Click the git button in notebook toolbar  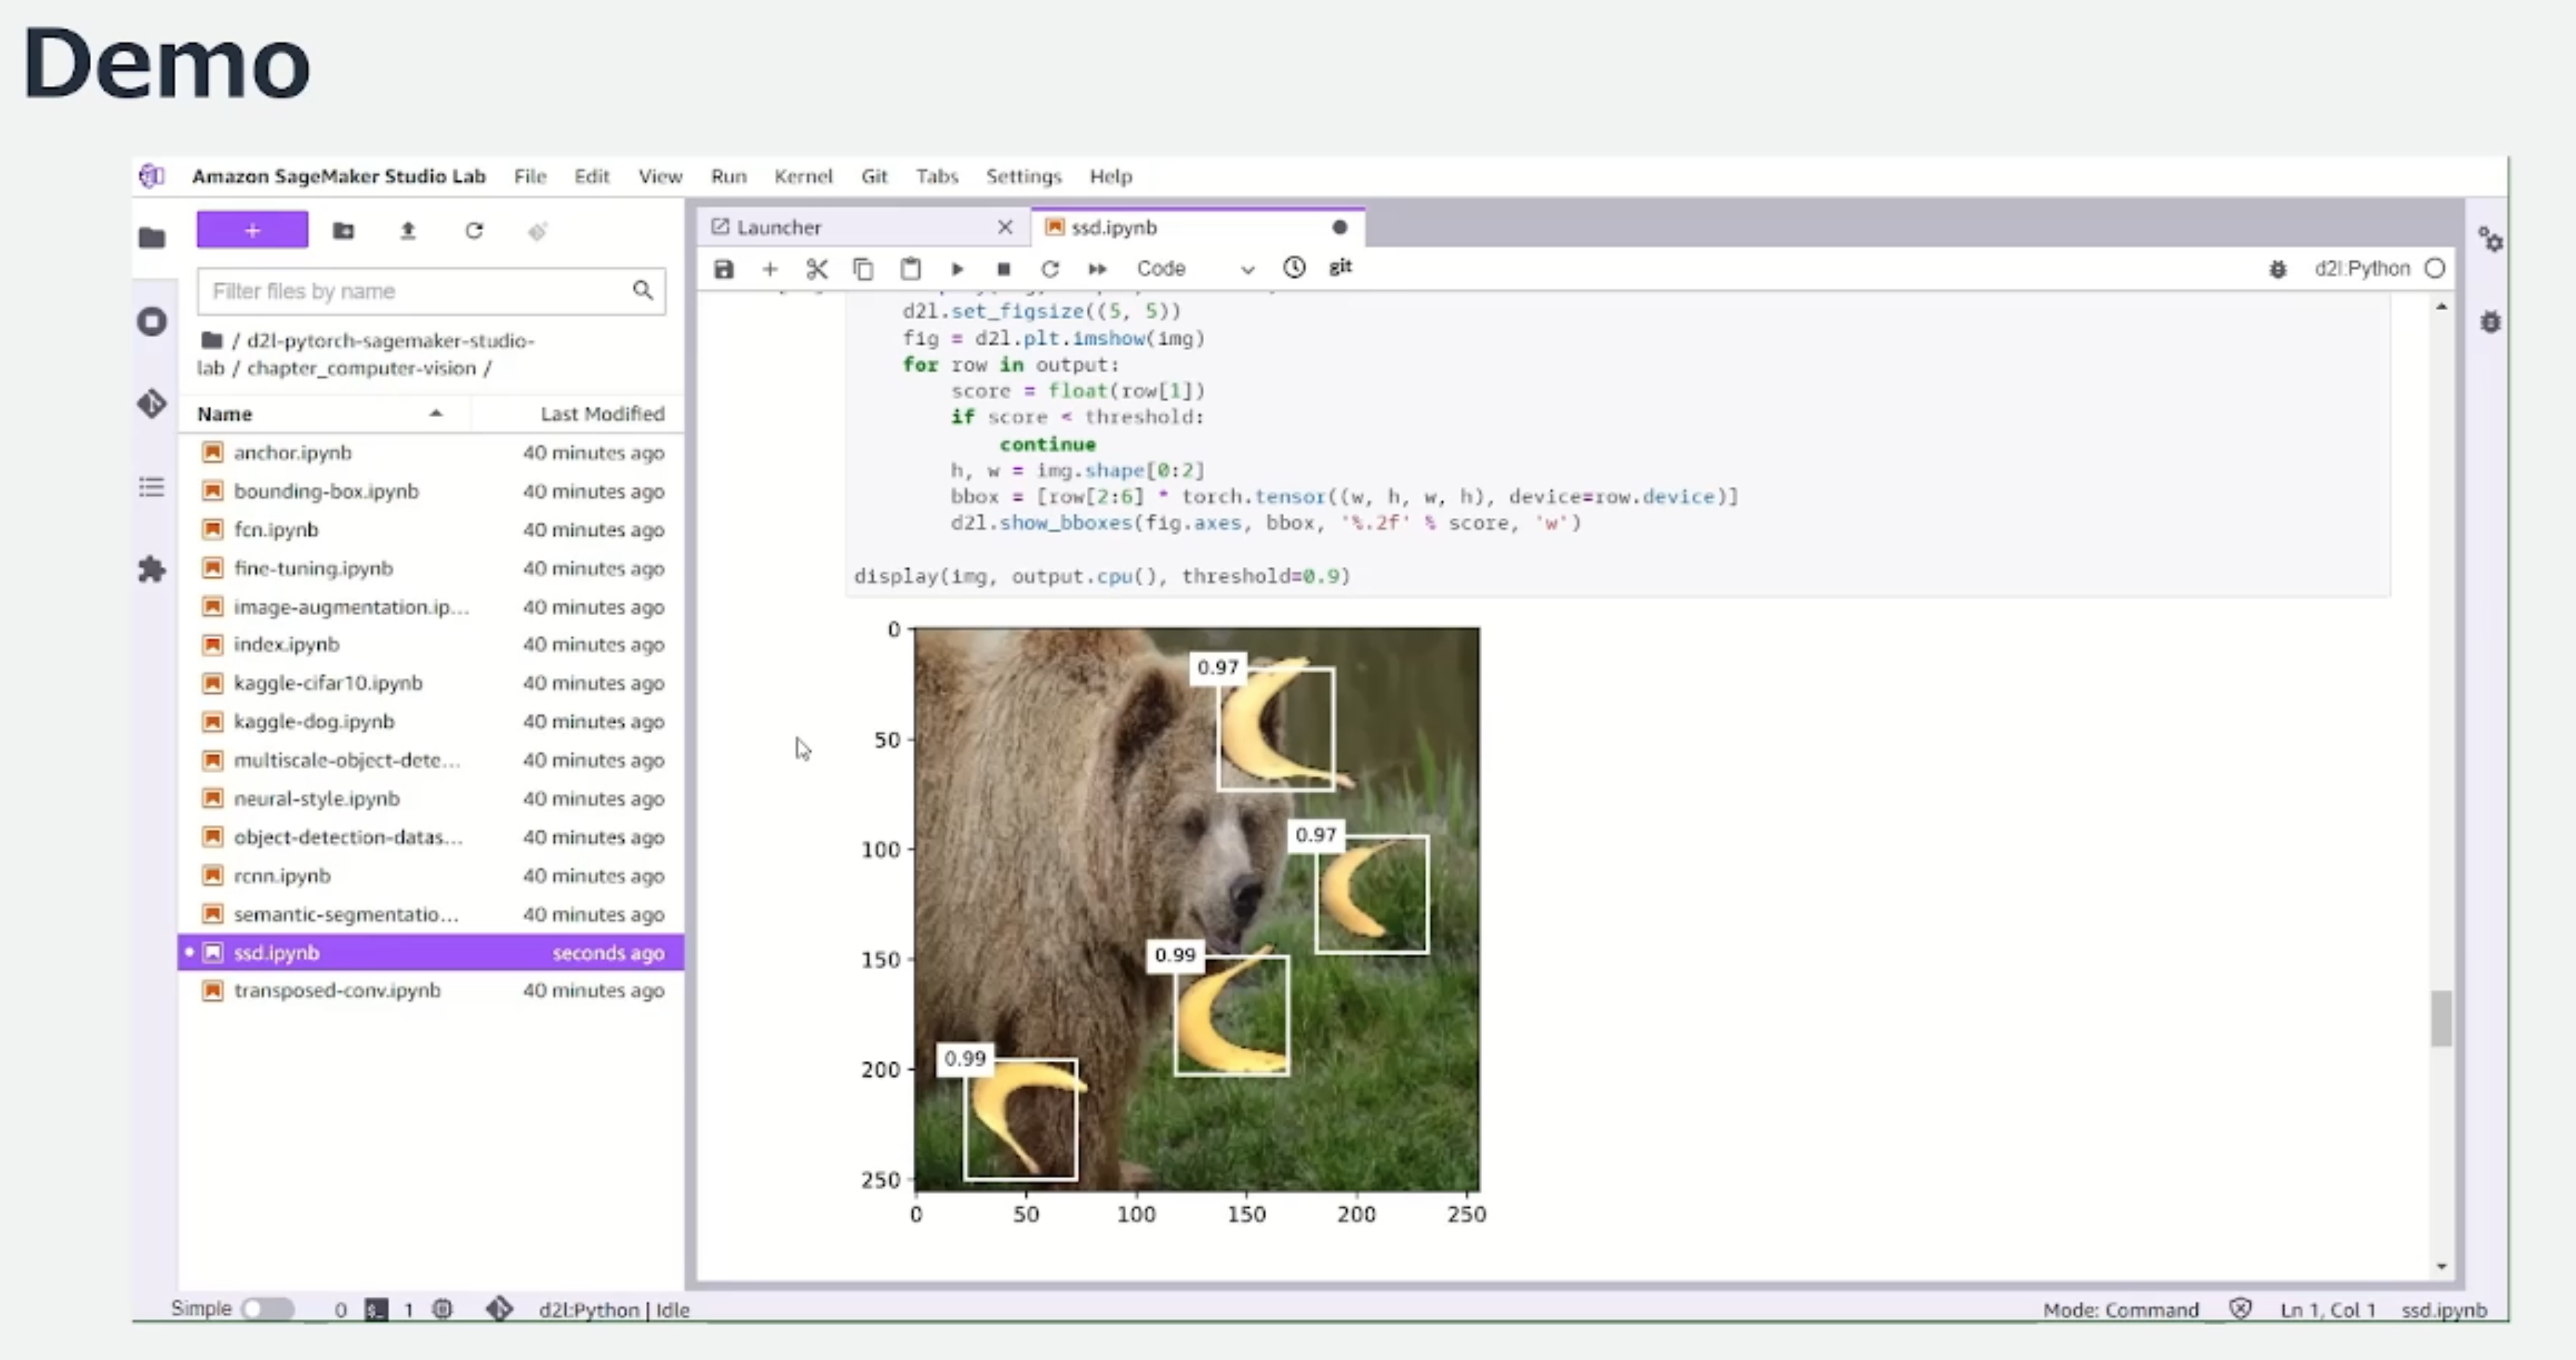(1340, 267)
